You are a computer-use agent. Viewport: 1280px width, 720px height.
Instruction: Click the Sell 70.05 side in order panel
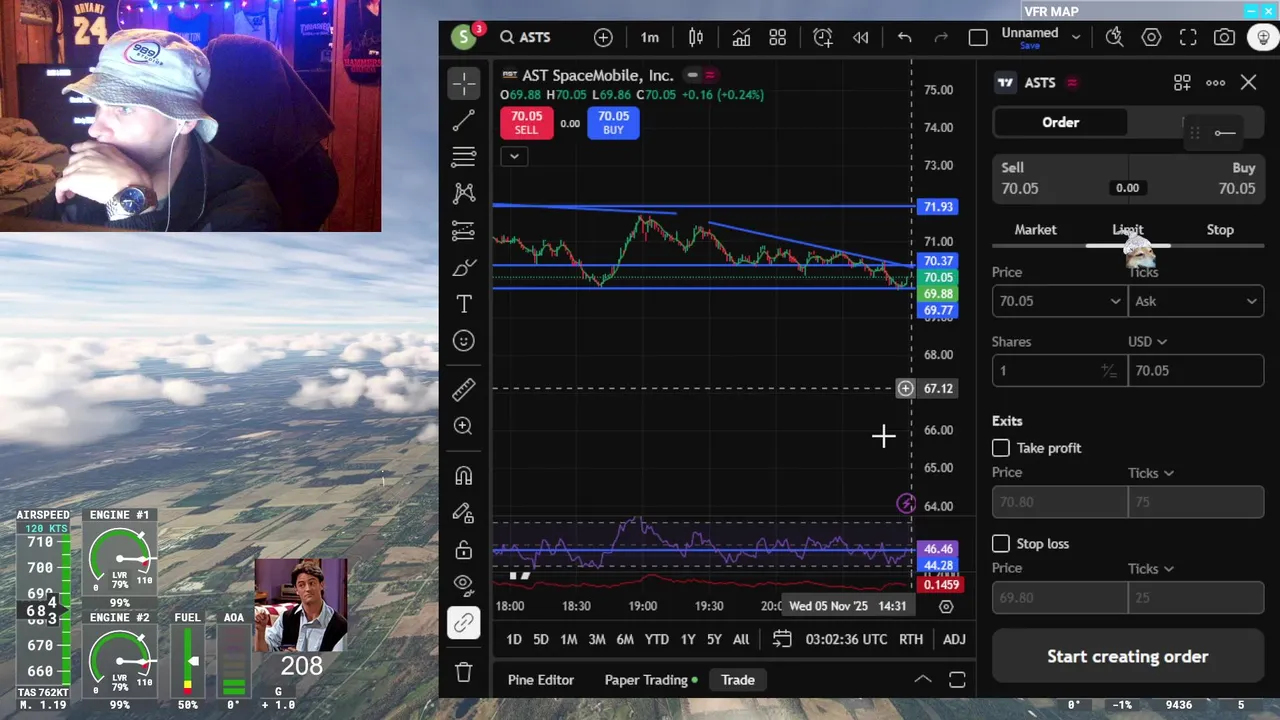coord(1060,178)
